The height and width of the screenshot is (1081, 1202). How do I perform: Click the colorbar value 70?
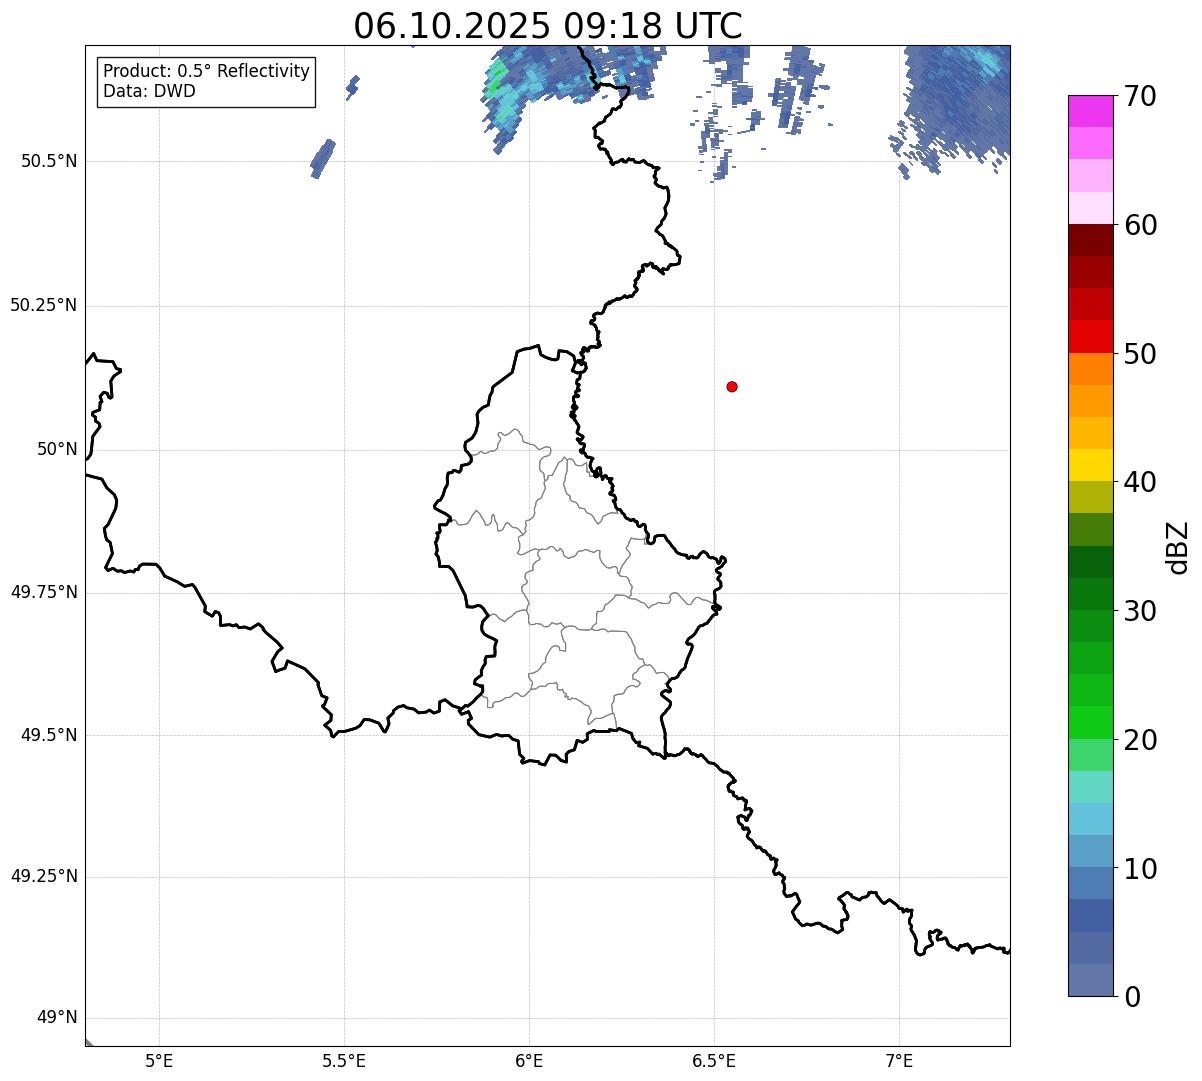pyautogui.click(x=1140, y=97)
